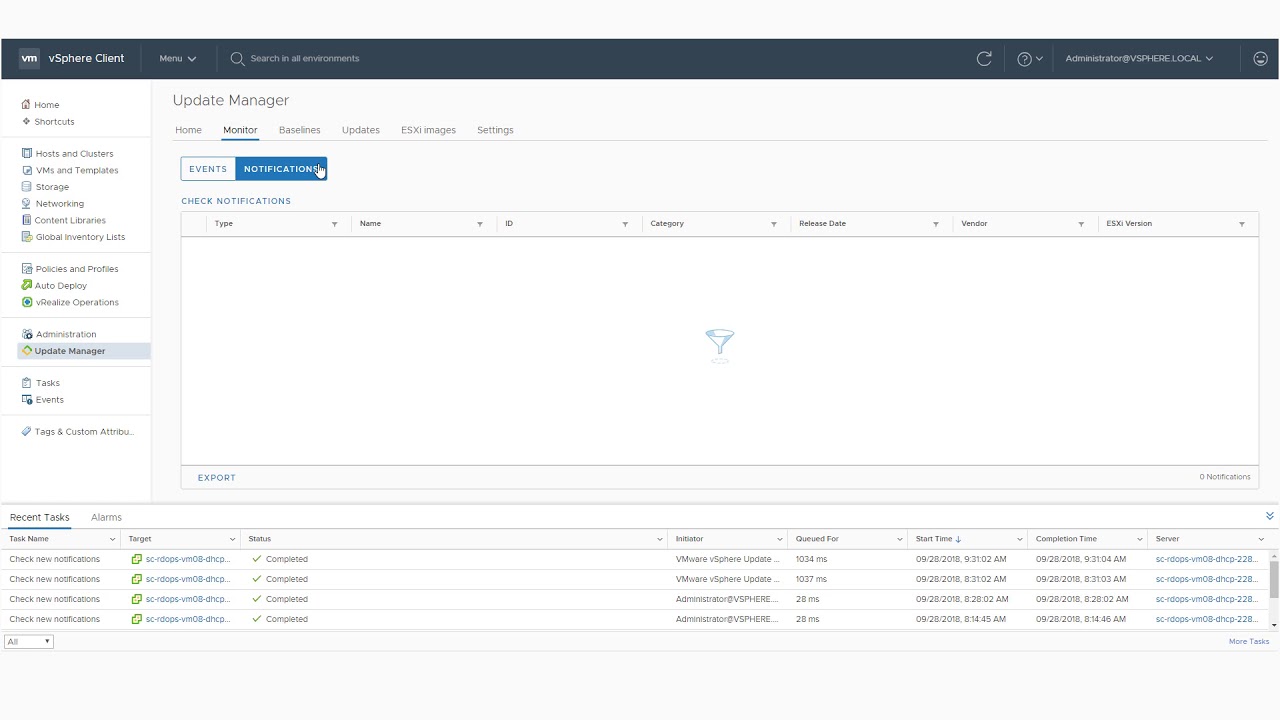Click the Policies and Profiles icon
Image resolution: width=1280 pixels, height=720 pixels.
[x=27, y=268]
